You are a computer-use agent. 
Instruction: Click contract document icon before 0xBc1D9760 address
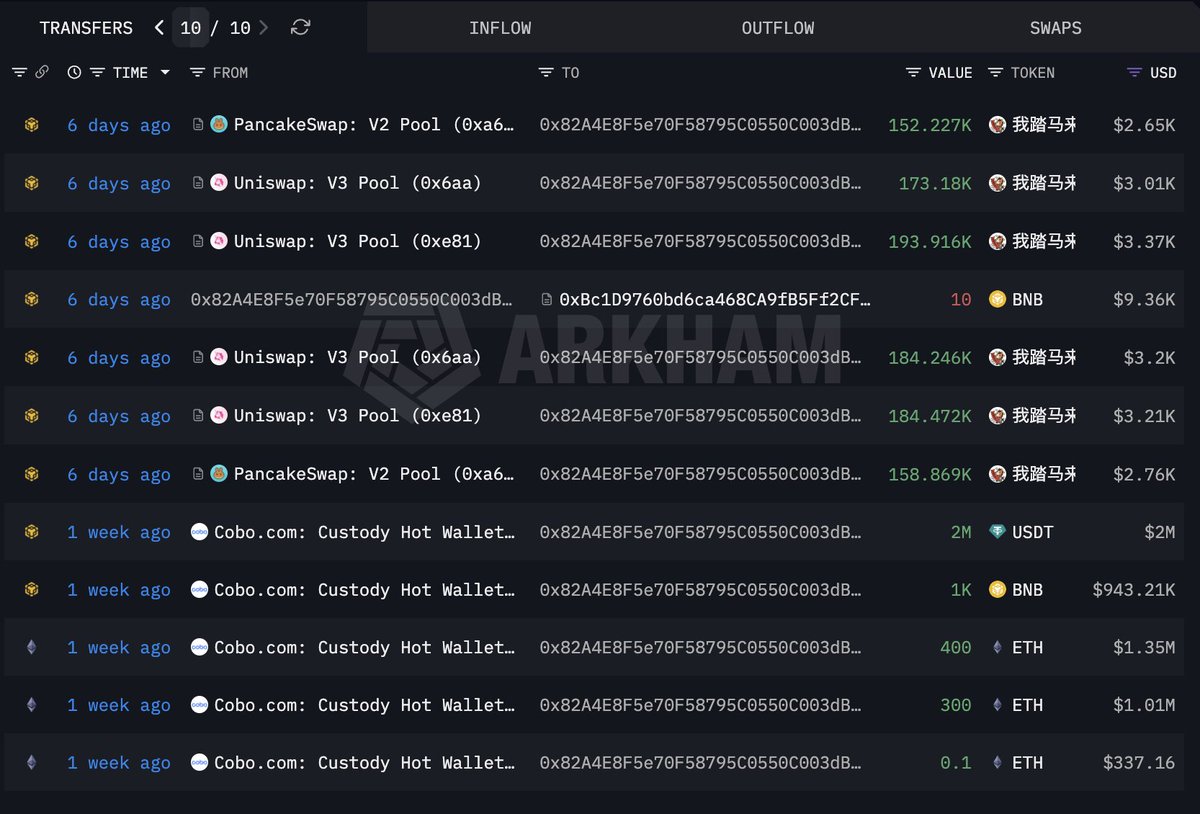coord(546,299)
